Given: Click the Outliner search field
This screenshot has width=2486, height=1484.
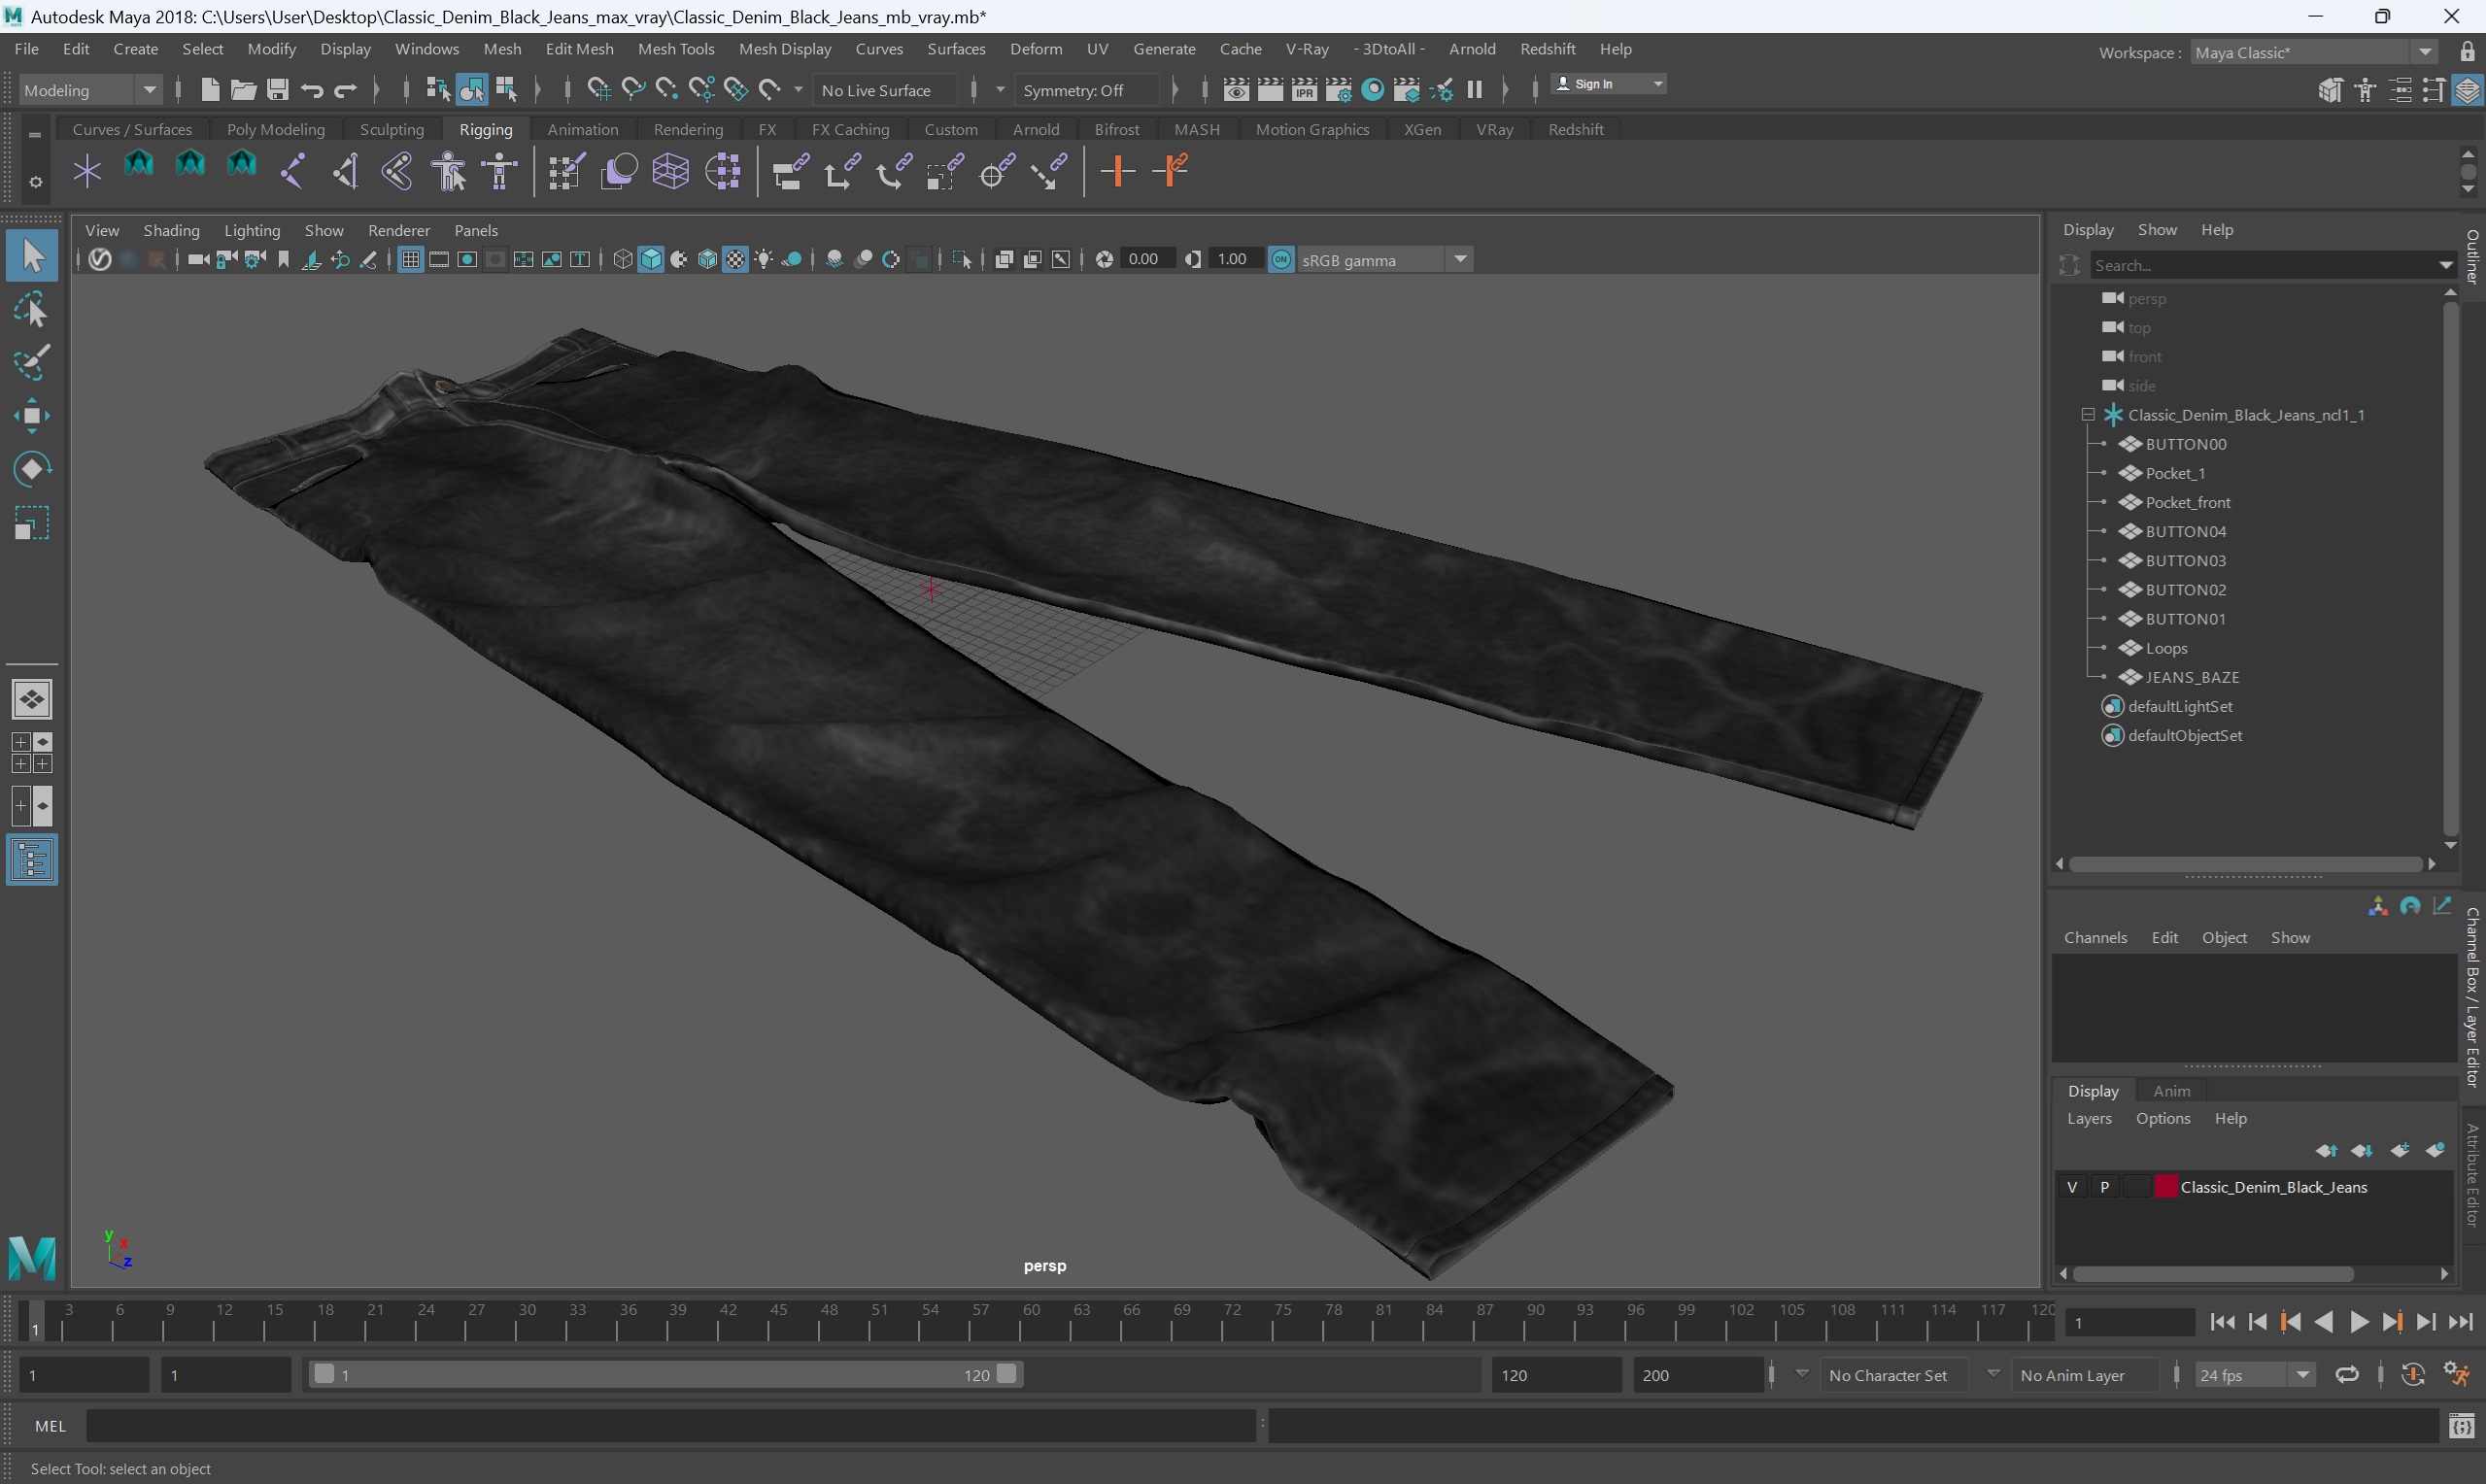Looking at the screenshot, I should tap(2265, 265).
